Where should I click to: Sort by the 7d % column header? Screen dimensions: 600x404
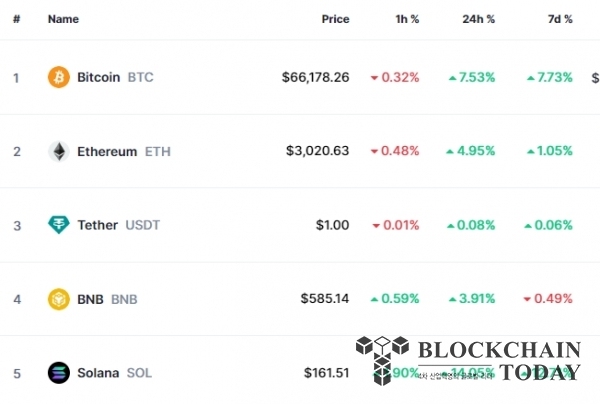pyautogui.click(x=560, y=19)
